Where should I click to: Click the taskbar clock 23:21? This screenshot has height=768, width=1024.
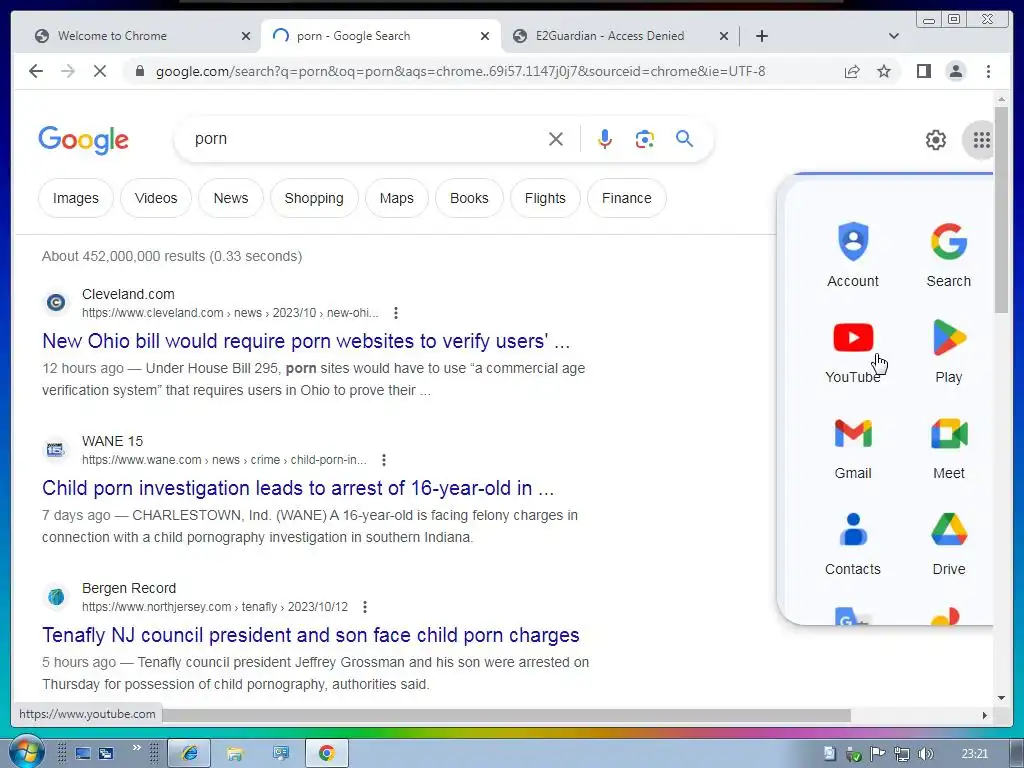974,754
